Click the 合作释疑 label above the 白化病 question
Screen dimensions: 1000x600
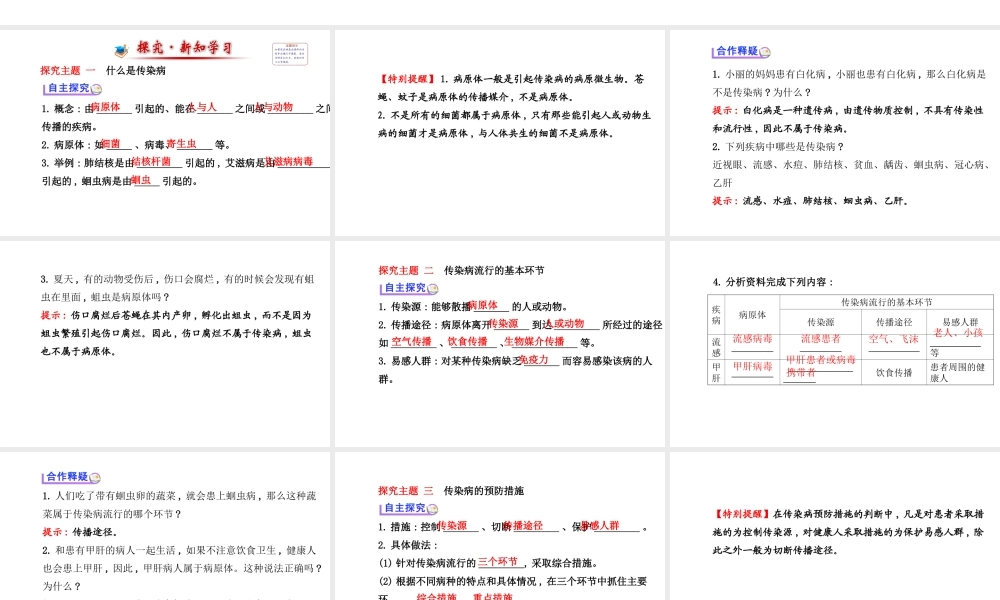[x=737, y=51]
